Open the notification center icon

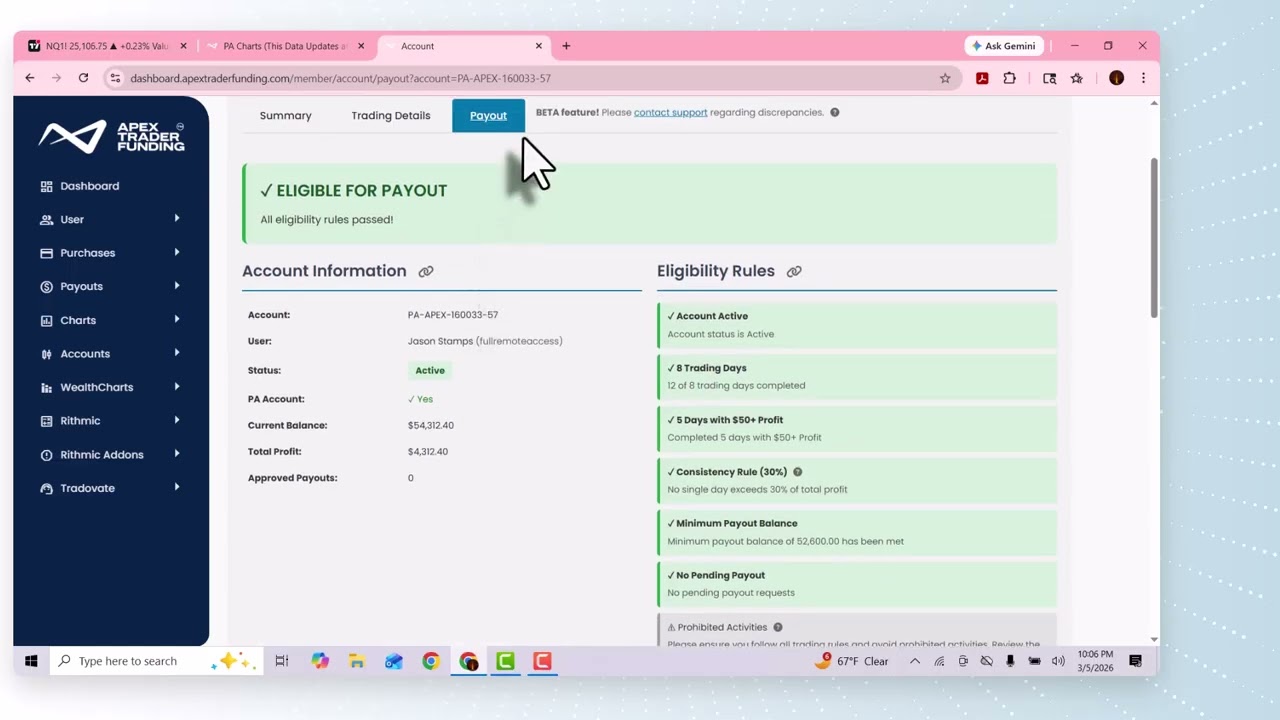click(1136, 661)
